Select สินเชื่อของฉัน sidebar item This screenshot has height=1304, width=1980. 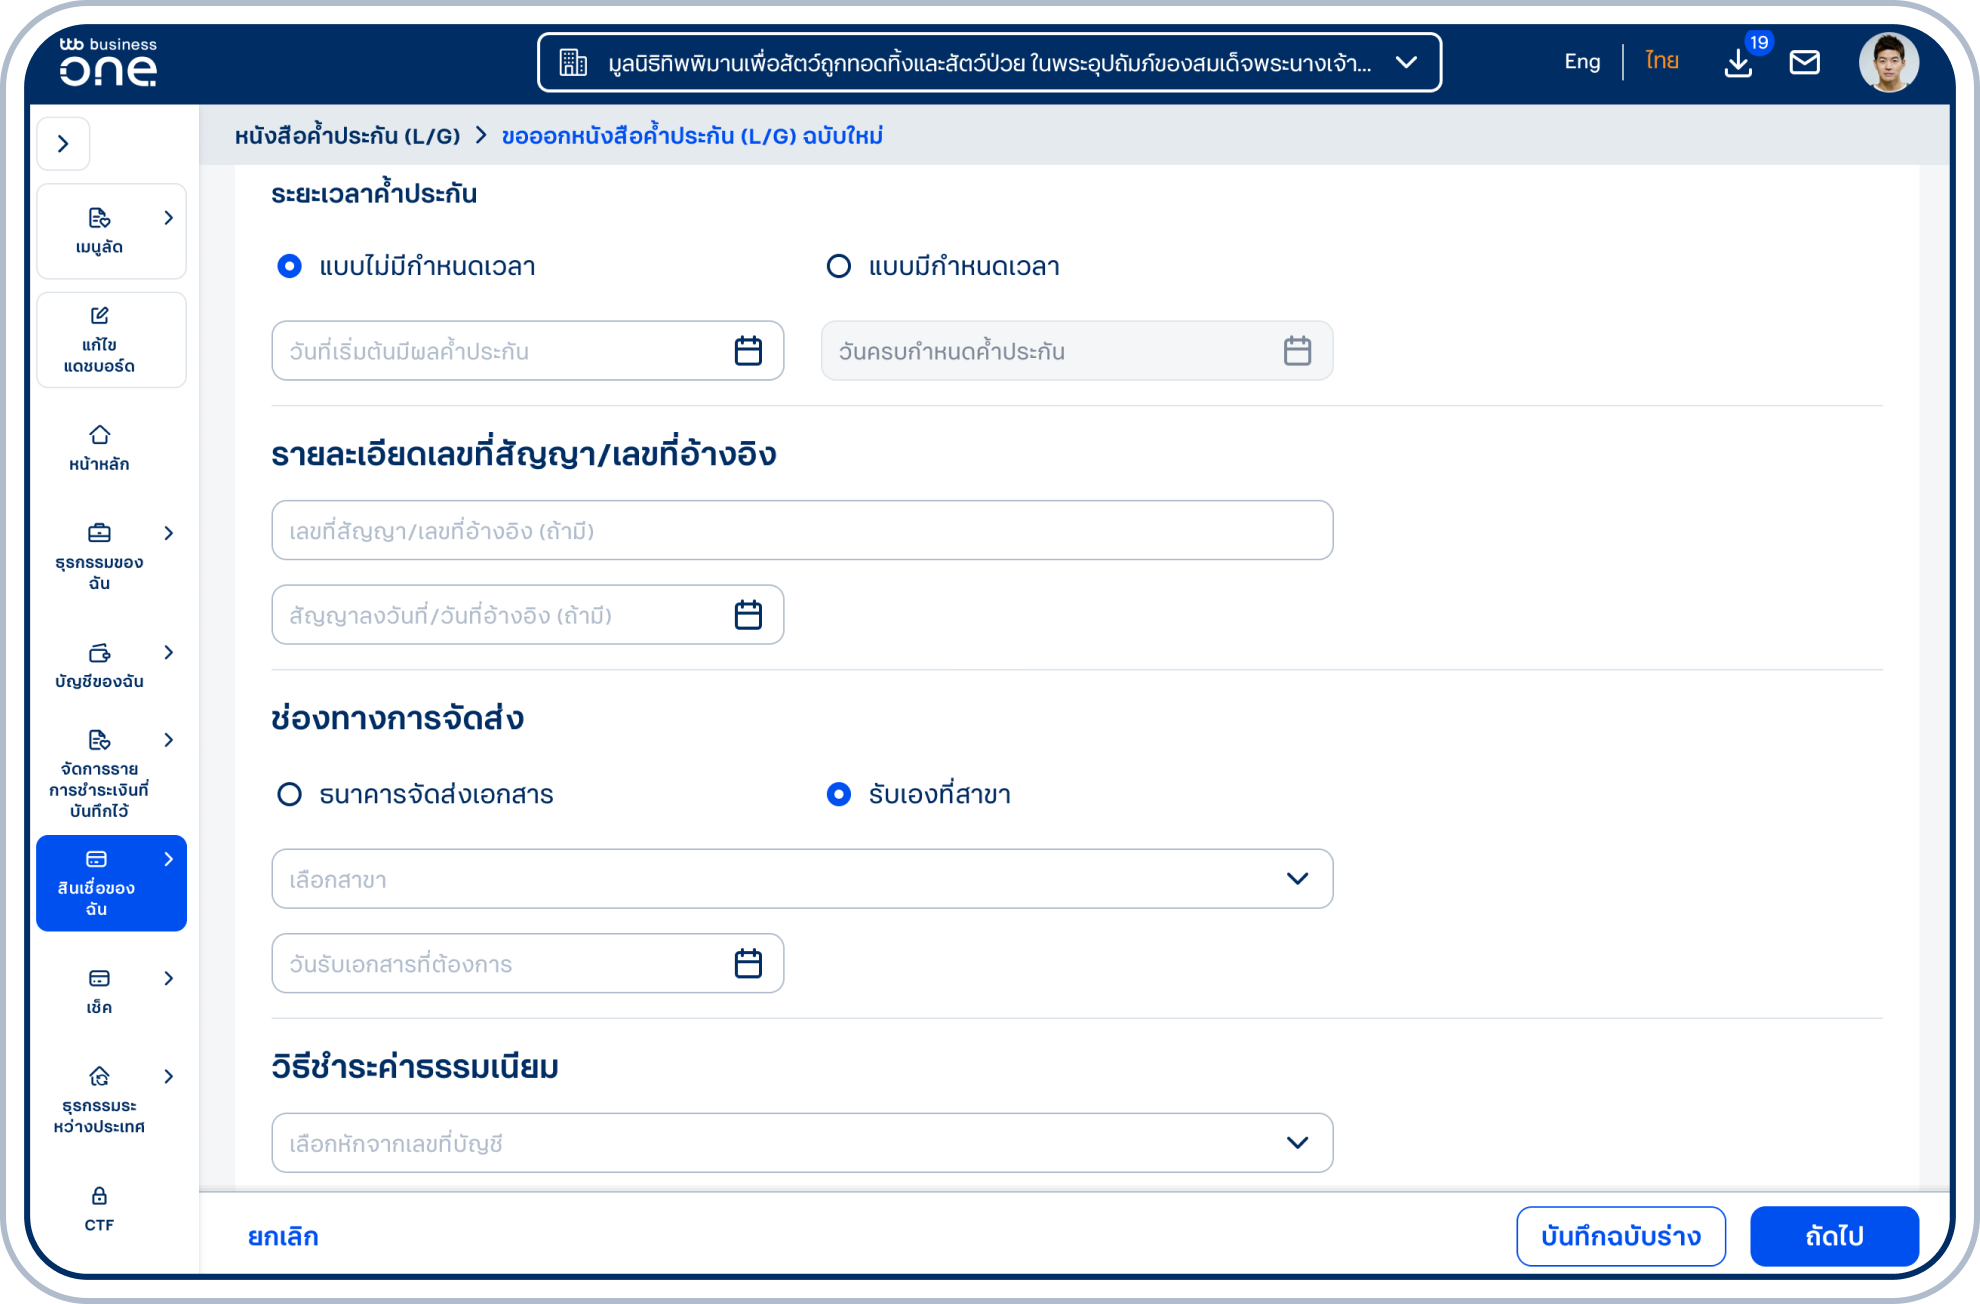111,883
